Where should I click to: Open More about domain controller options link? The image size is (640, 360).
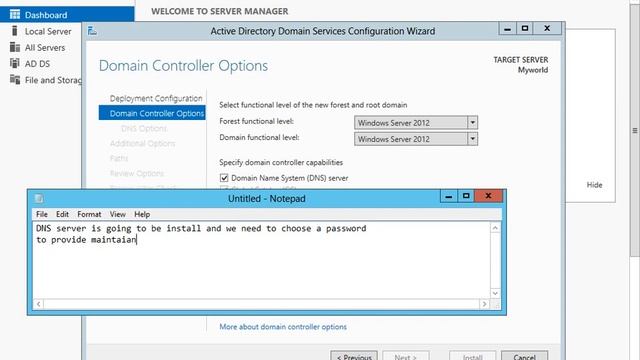[x=283, y=327]
